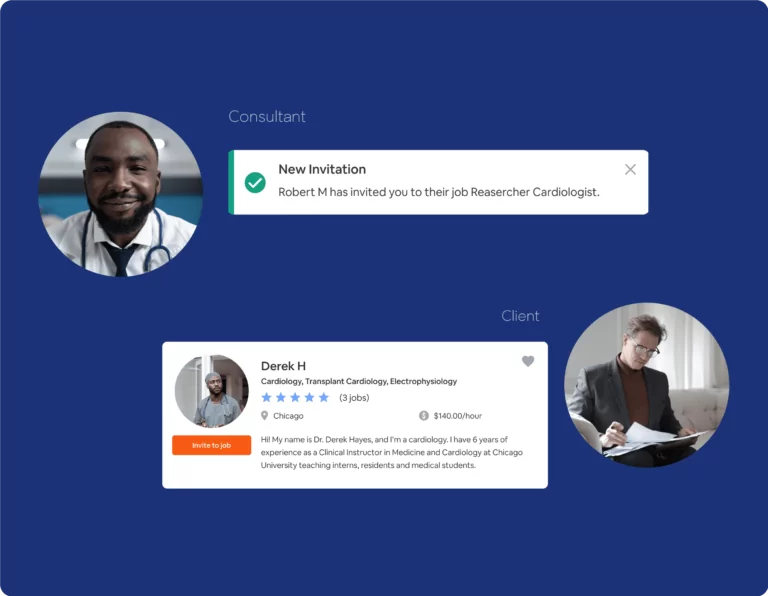Click the dollar rate icon

pos(424,416)
